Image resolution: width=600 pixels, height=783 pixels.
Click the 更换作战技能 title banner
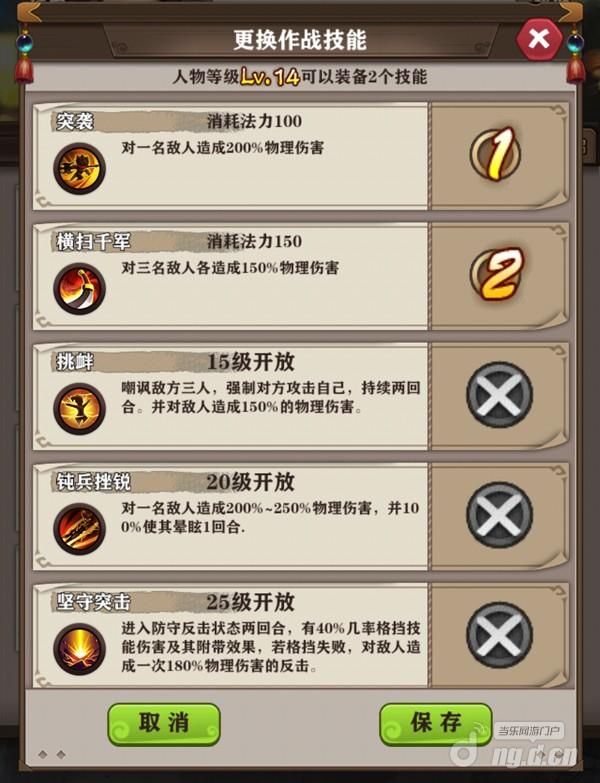click(300, 40)
